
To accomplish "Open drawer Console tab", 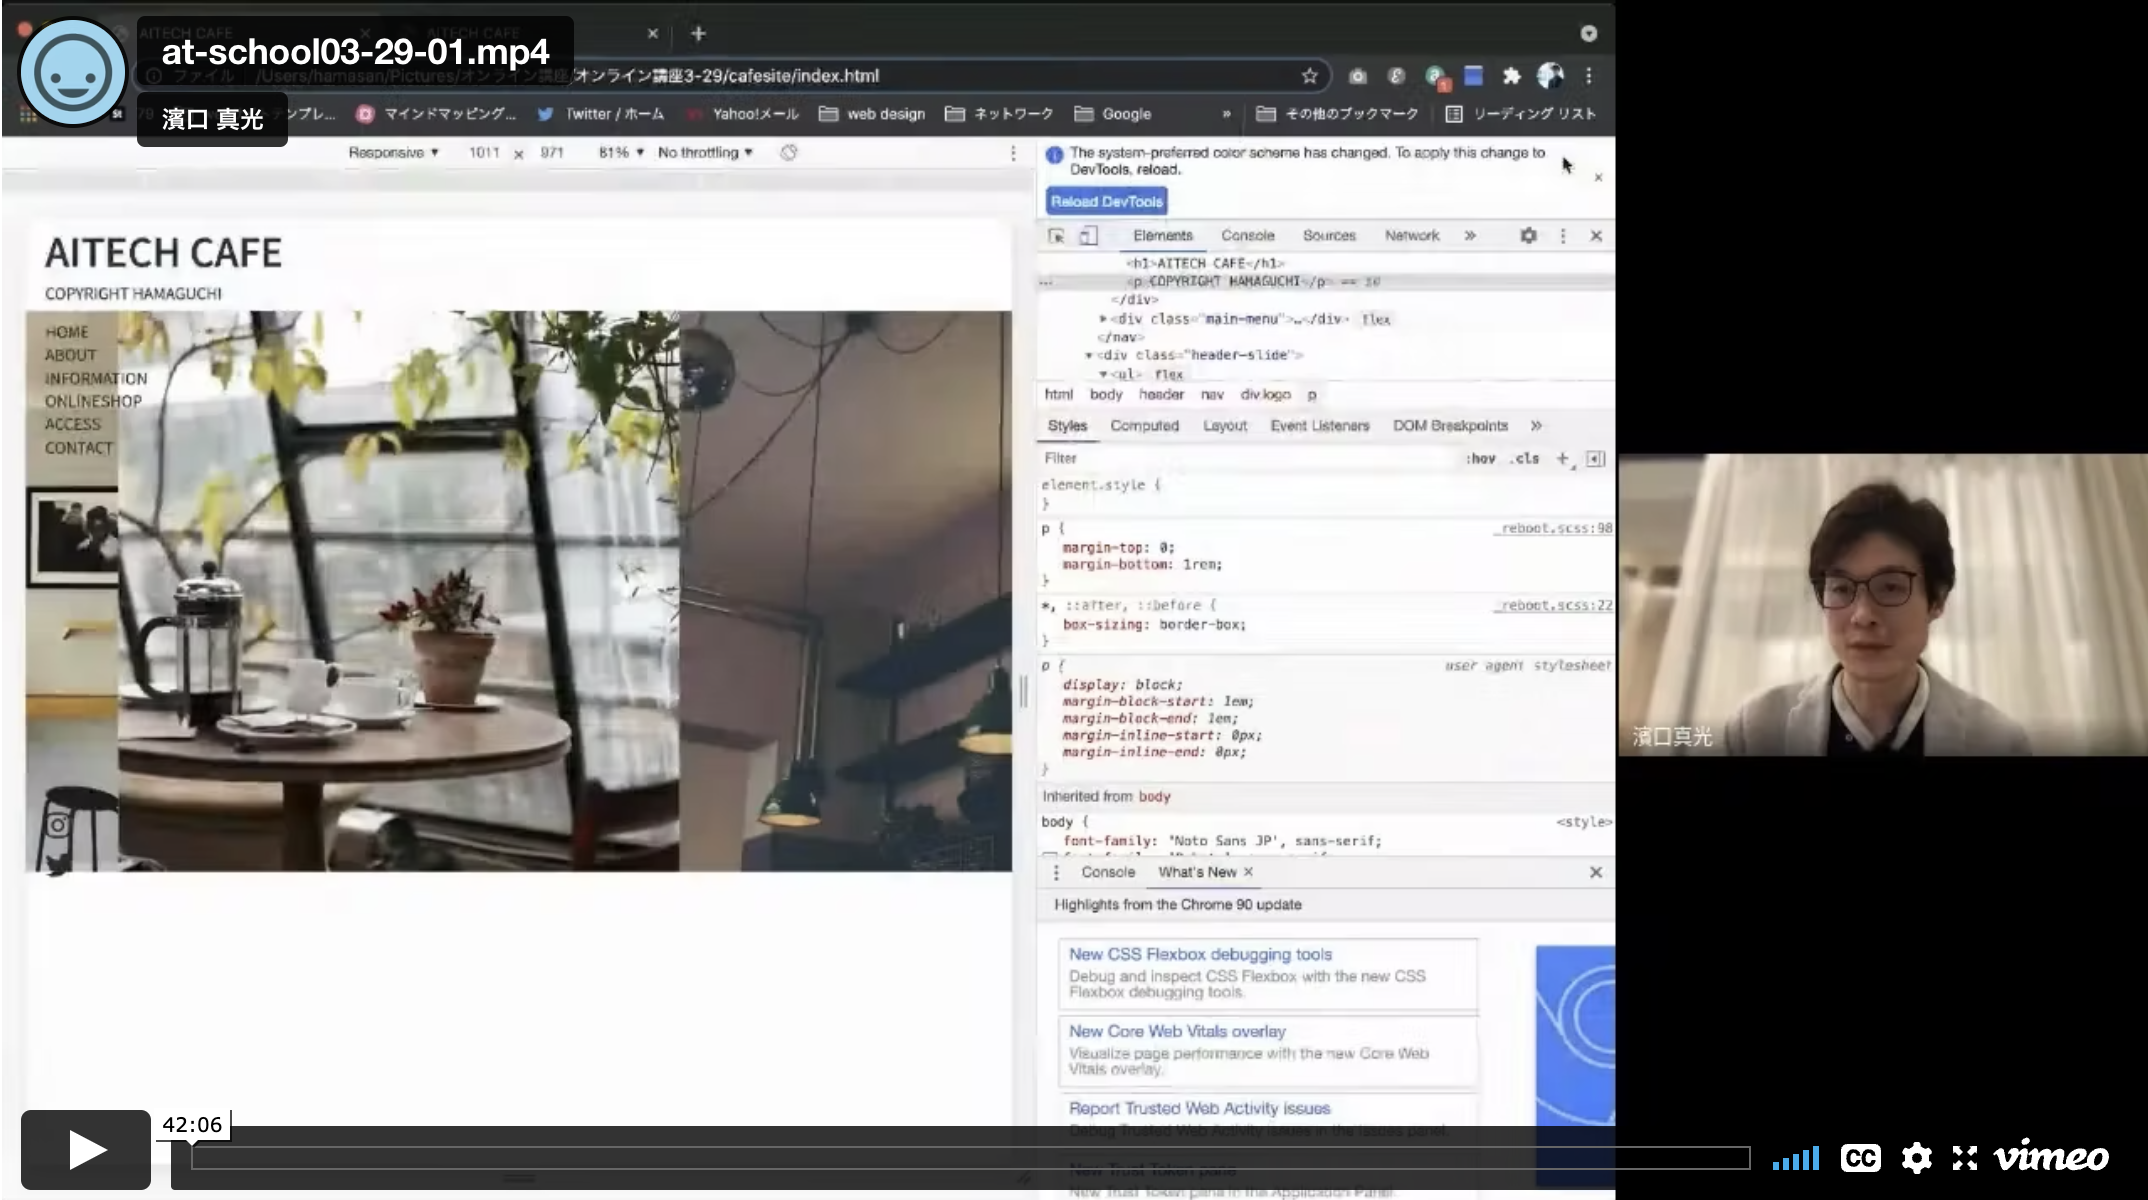I will pyautogui.click(x=1108, y=872).
